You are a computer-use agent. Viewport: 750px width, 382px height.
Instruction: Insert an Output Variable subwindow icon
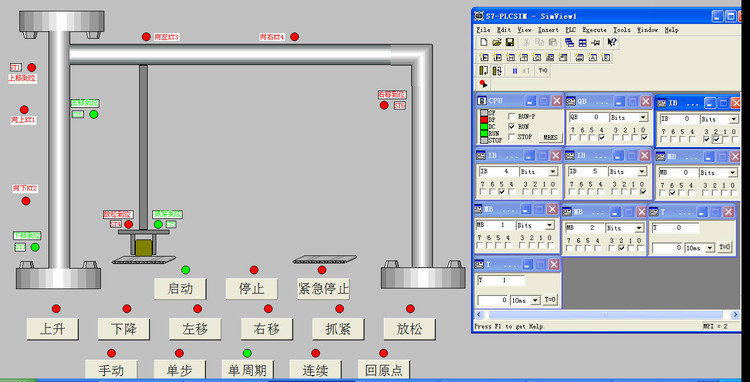(497, 57)
